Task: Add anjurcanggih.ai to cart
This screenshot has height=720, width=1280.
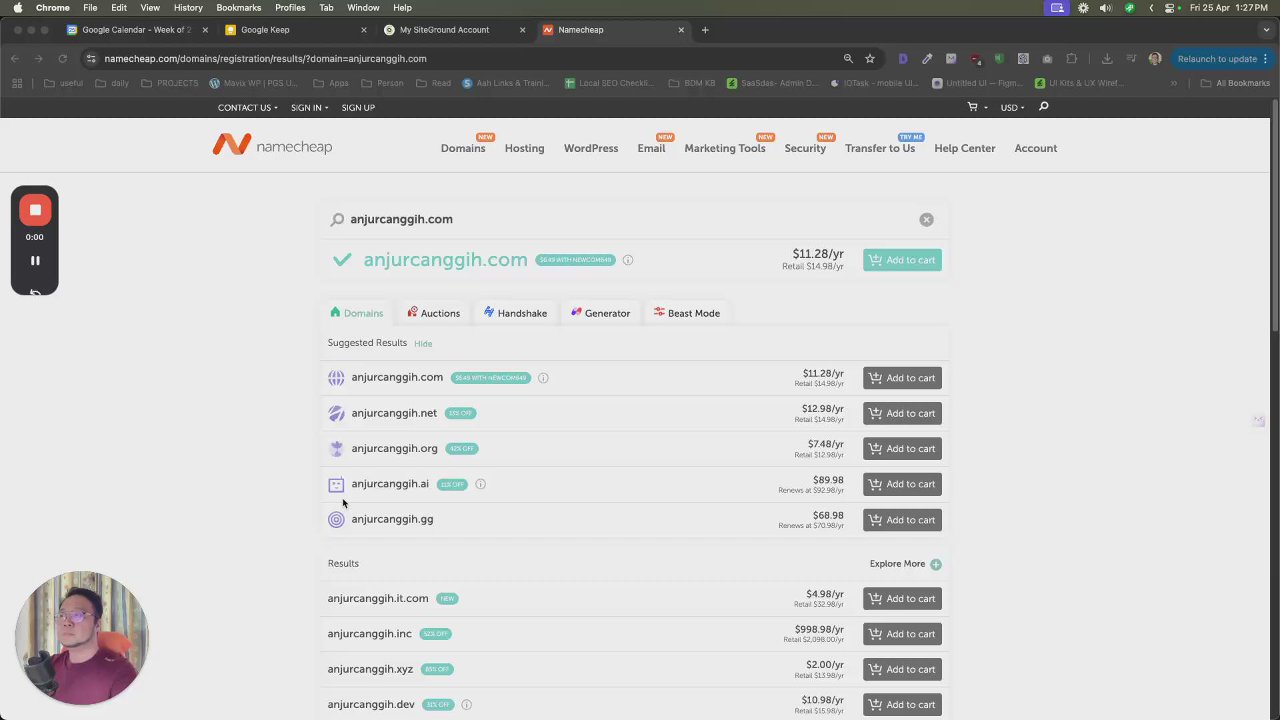Action: [902, 484]
